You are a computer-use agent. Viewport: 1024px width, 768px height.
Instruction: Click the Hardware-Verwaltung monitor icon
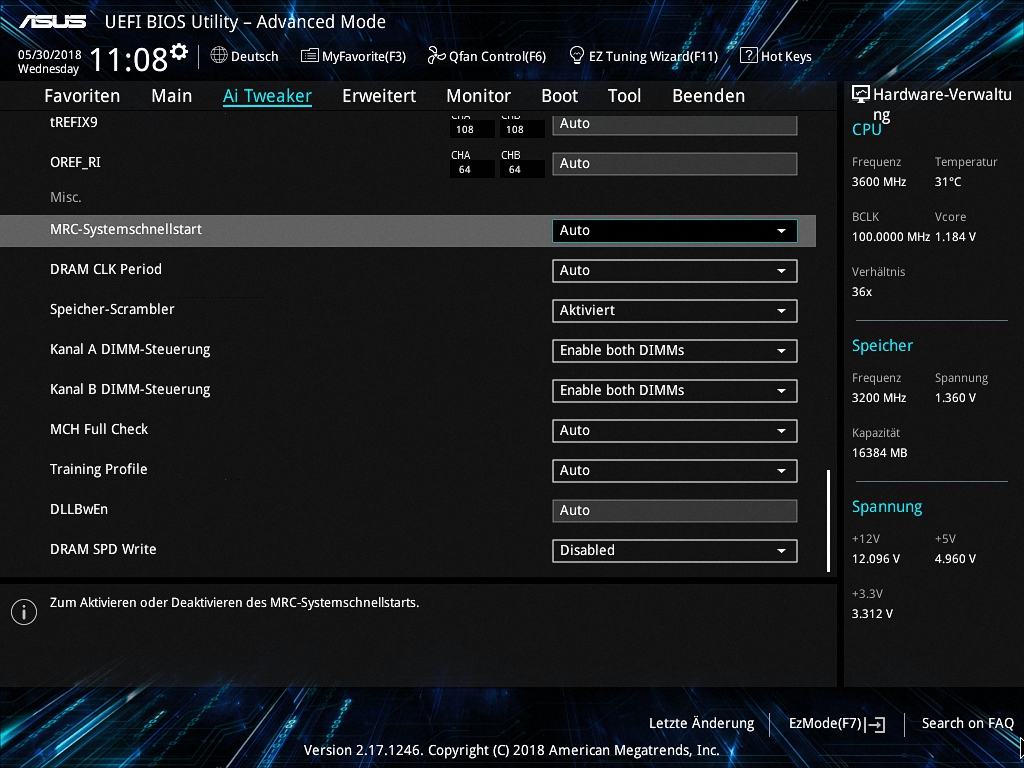pyautogui.click(x=861, y=95)
